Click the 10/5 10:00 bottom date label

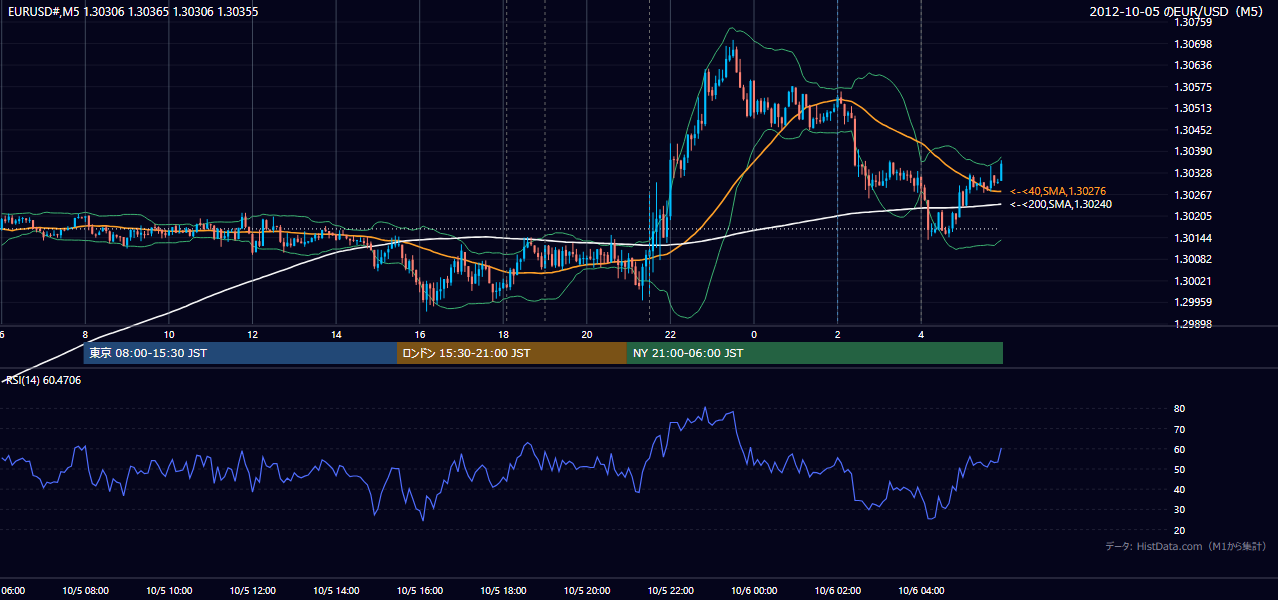pyautogui.click(x=169, y=590)
